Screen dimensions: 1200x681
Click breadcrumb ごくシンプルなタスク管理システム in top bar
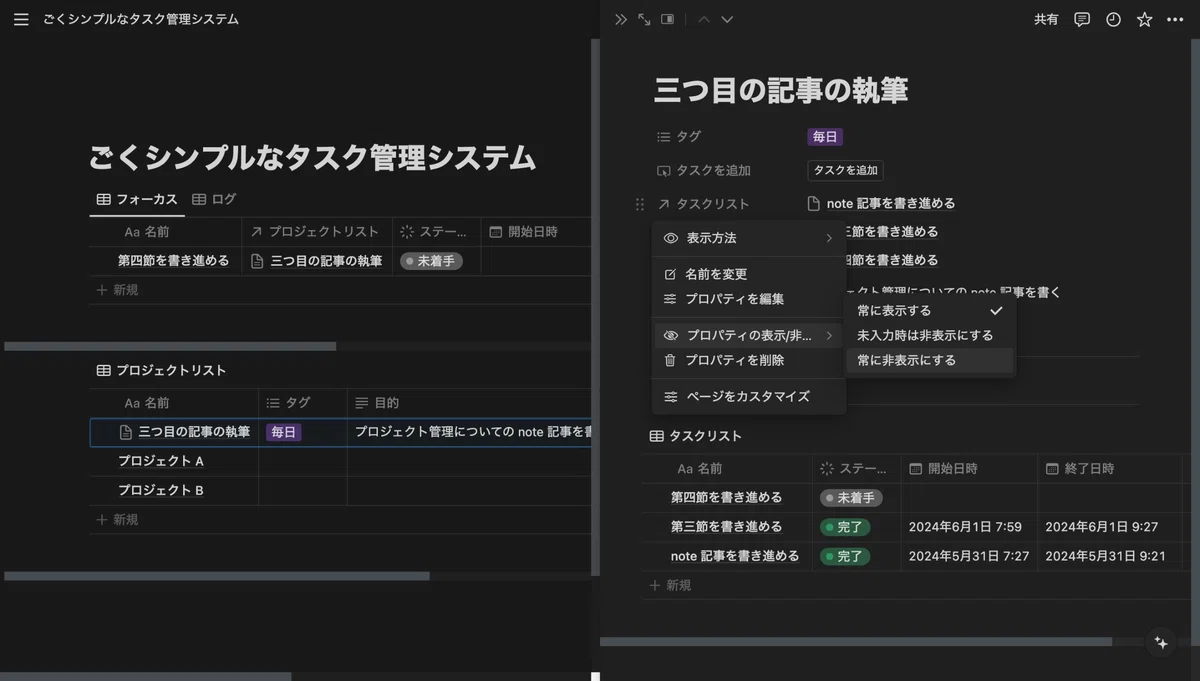tap(141, 19)
